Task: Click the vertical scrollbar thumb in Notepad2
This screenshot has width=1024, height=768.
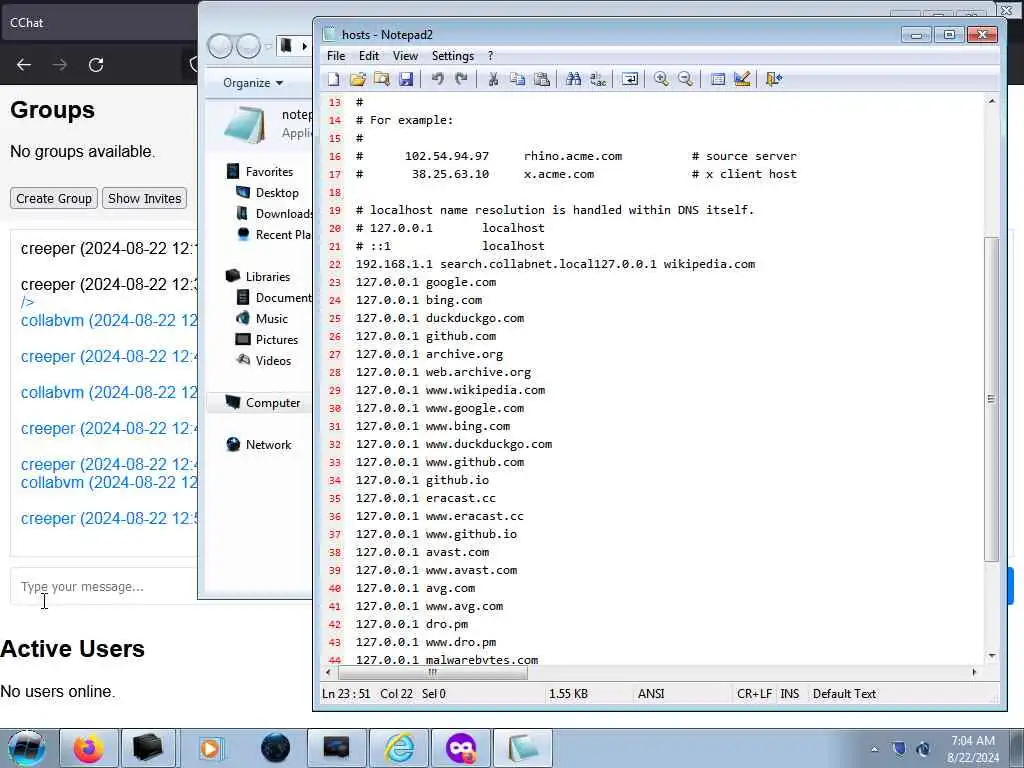Action: (991, 398)
